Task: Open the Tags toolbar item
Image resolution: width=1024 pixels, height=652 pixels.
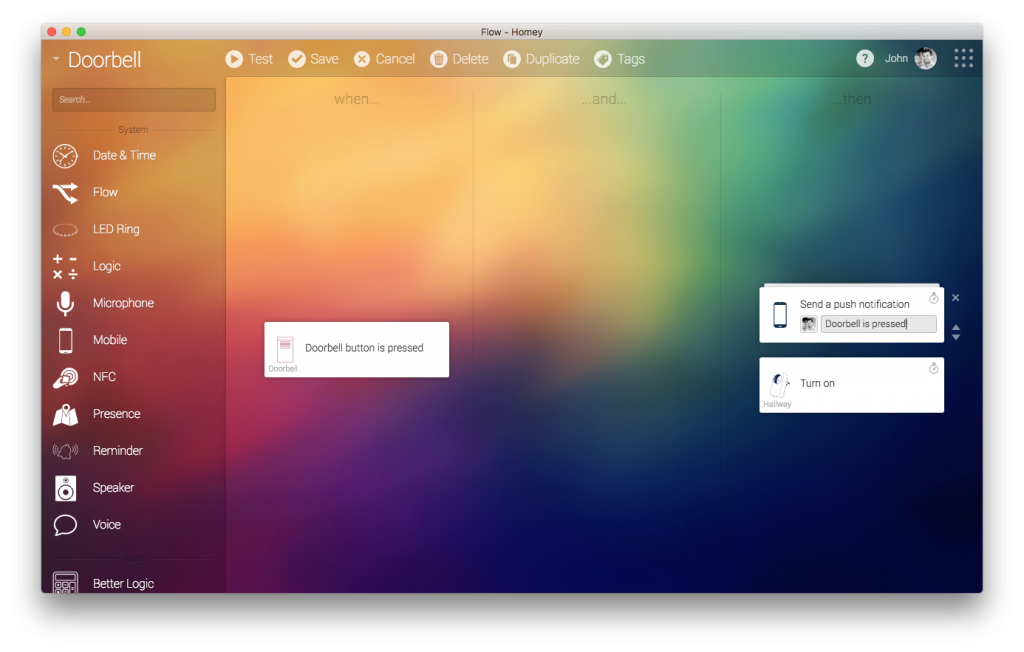Action: [619, 59]
